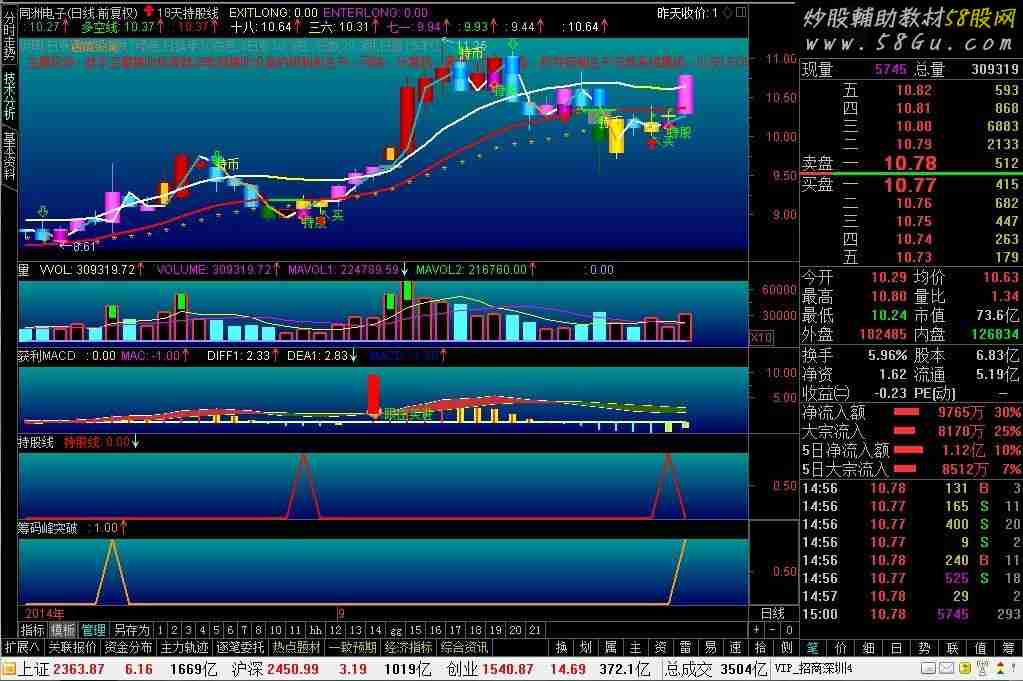Select the 笔 tab under the trade list
1023x681 pixels.
coord(813,647)
